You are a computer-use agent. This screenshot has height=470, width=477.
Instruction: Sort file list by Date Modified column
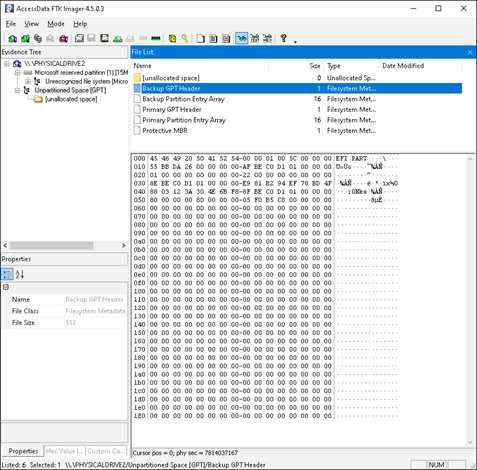coord(420,66)
